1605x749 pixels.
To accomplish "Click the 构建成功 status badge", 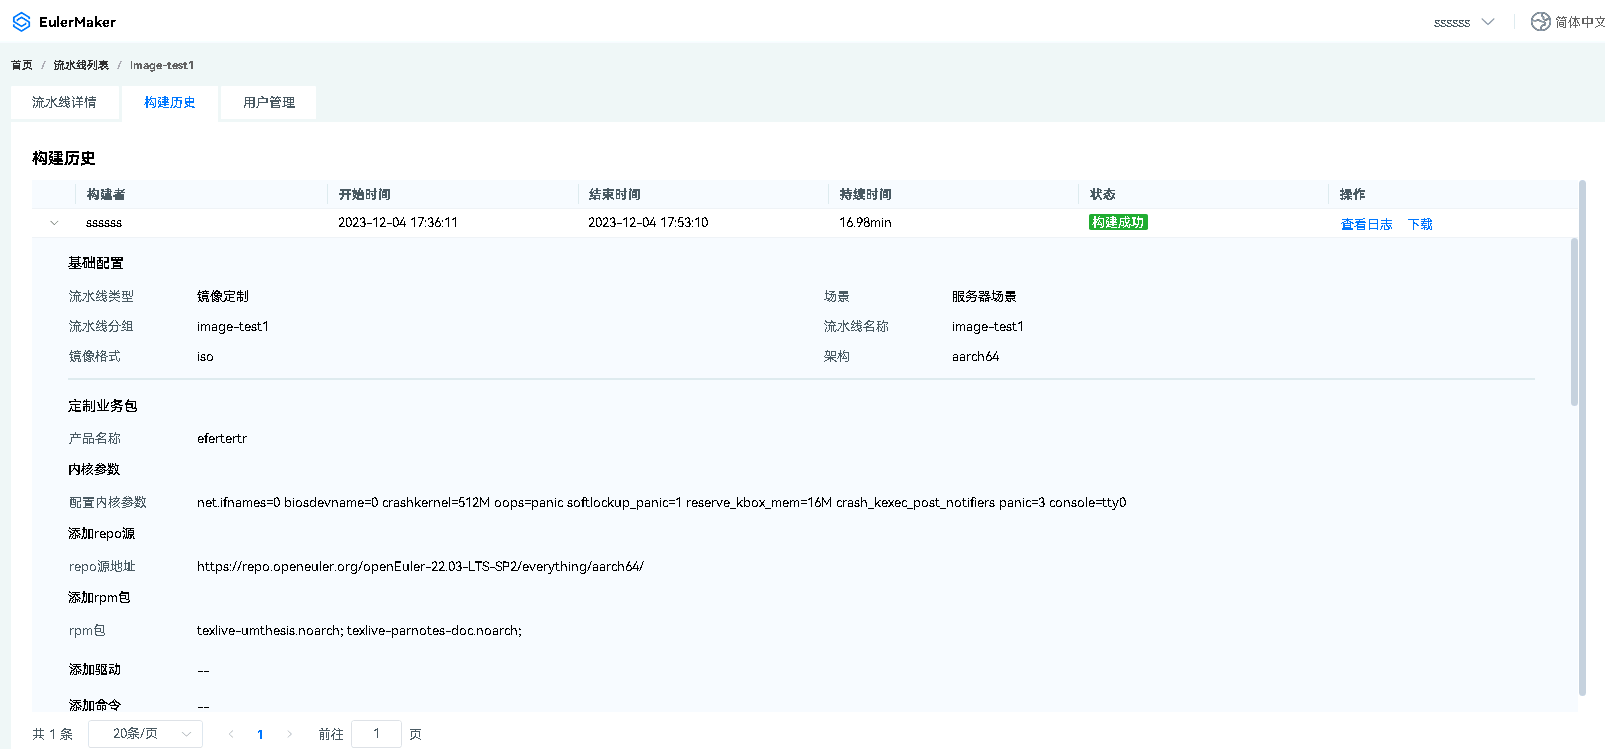I will [1118, 222].
